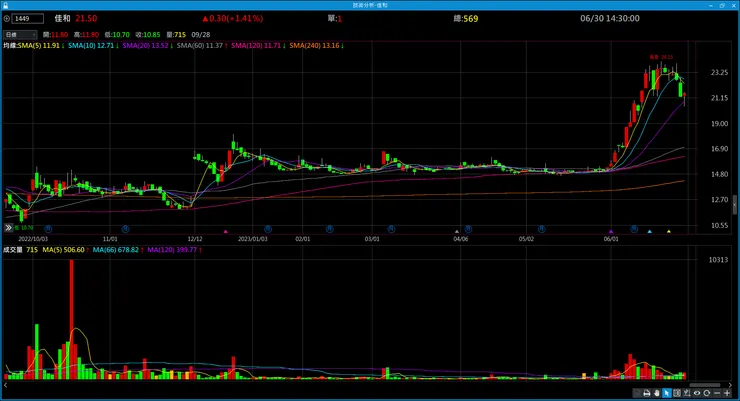Click the MA(66) 678.82 volume label
Image resolution: width=740 pixels, height=401 pixels.
pyautogui.click(x=118, y=250)
